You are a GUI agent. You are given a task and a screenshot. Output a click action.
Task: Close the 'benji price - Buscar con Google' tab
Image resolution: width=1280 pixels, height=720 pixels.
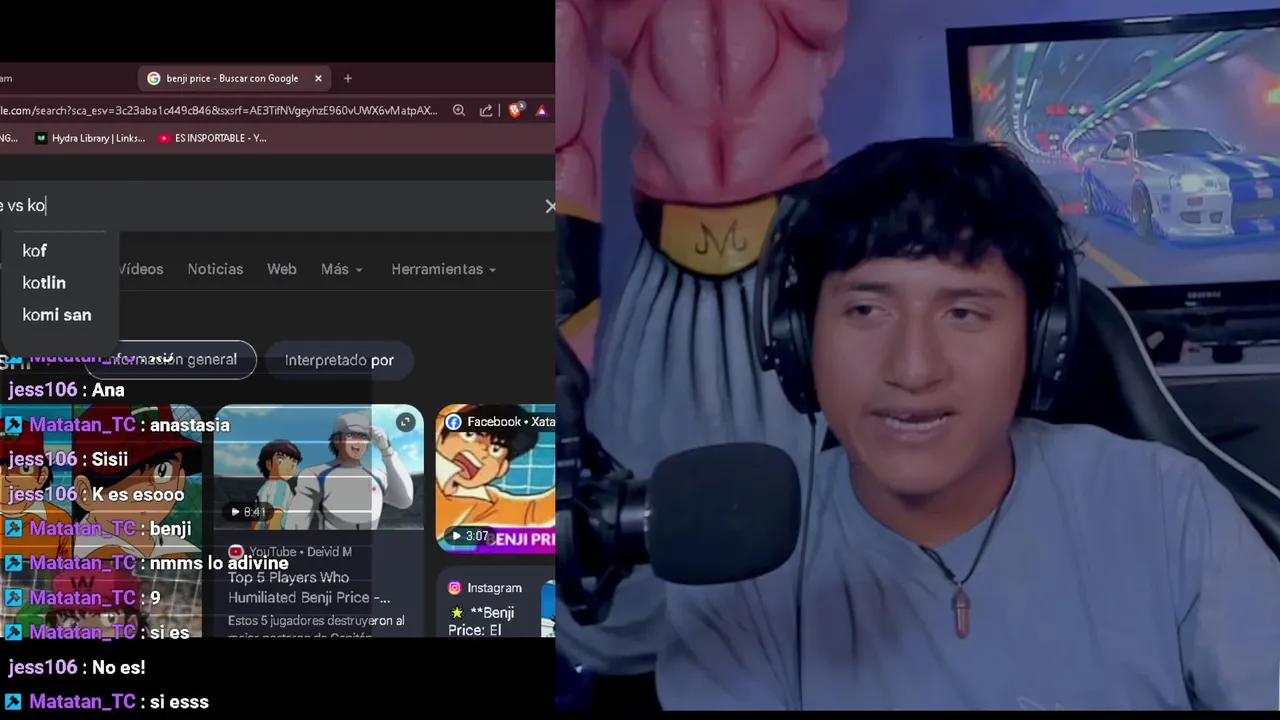coord(318,78)
